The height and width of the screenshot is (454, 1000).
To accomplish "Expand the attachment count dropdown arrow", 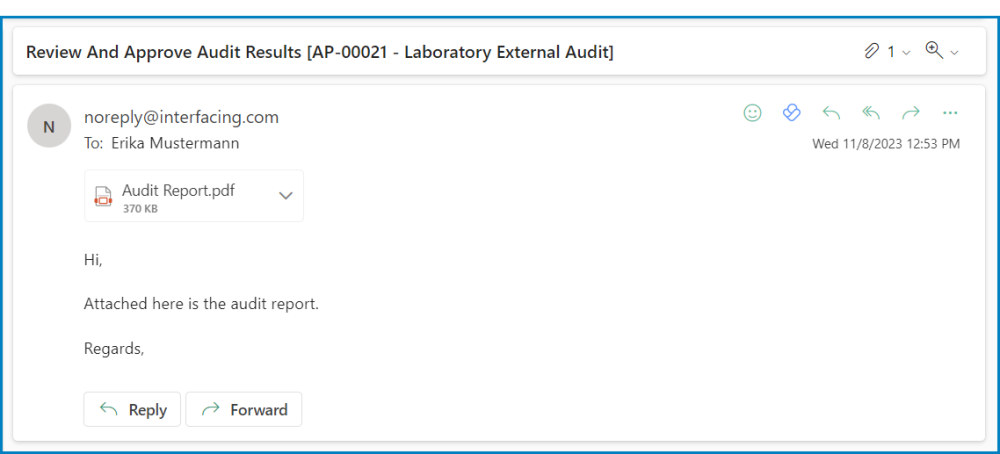I will coord(906,52).
